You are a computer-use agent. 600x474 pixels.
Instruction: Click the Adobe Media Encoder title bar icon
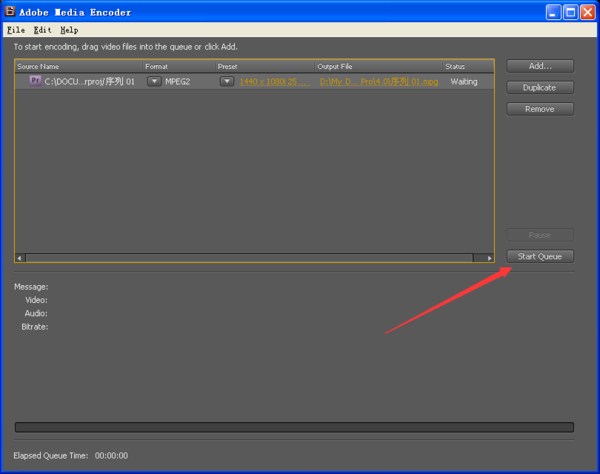(x=10, y=11)
